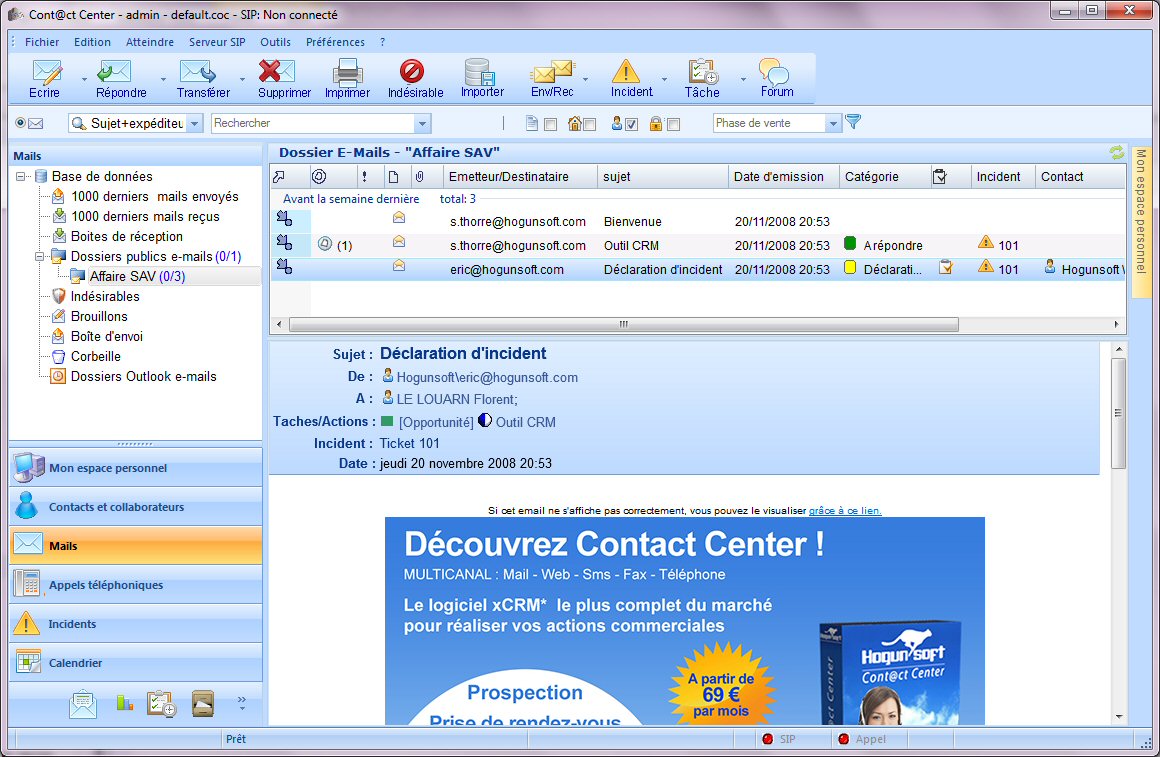Viewport: 1160px width, 757px height.
Task: Open the Fichier menu
Action: point(42,42)
